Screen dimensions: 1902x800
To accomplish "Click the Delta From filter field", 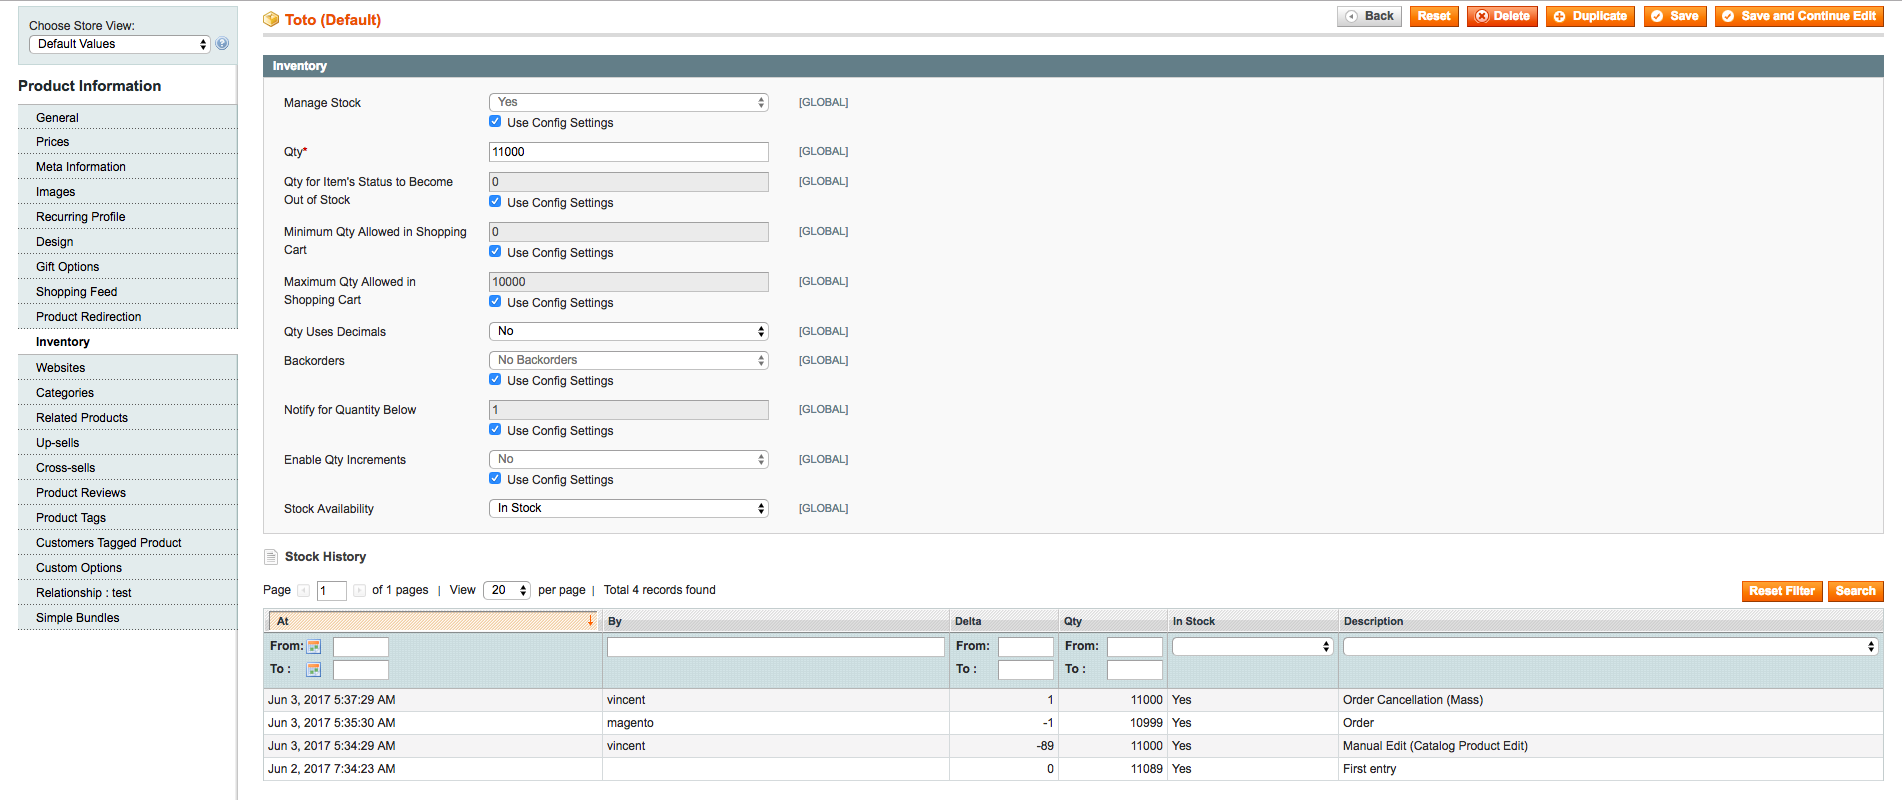I will [1026, 647].
